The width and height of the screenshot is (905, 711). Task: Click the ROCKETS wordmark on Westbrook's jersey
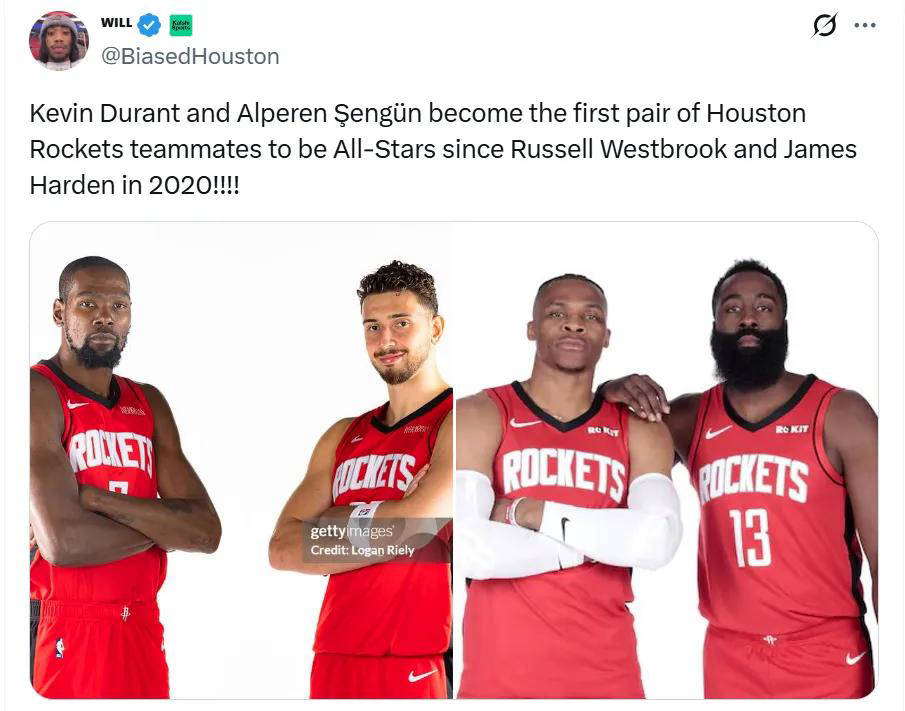click(563, 474)
